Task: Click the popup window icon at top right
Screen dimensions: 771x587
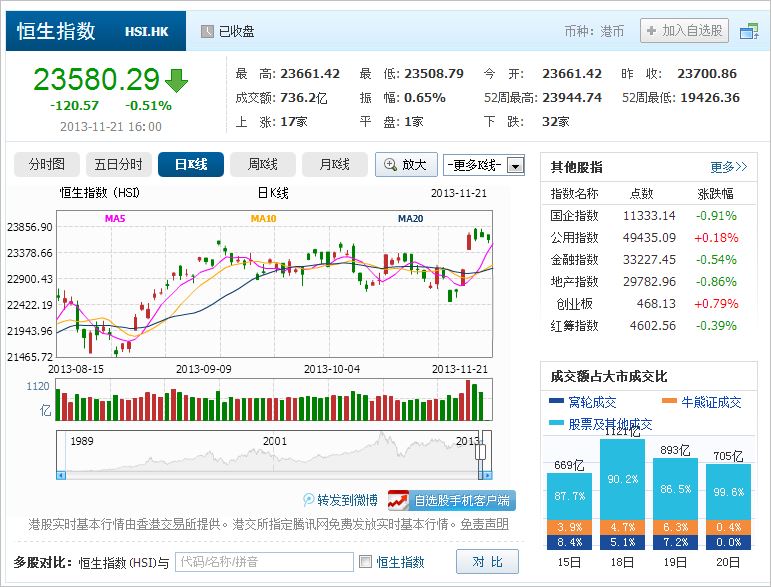Action: coord(749,31)
